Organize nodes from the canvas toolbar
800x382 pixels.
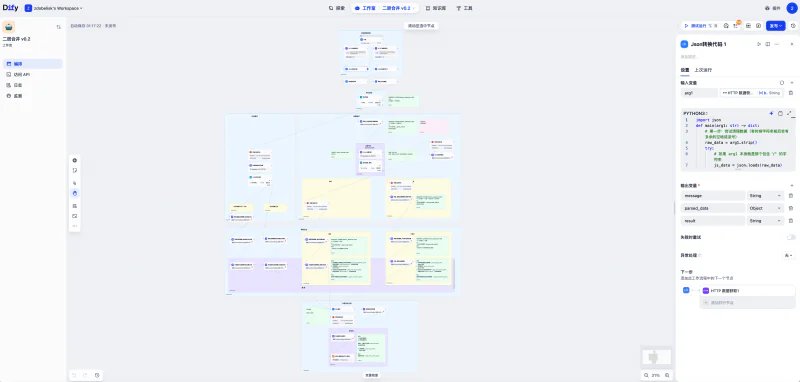[x=74, y=206]
